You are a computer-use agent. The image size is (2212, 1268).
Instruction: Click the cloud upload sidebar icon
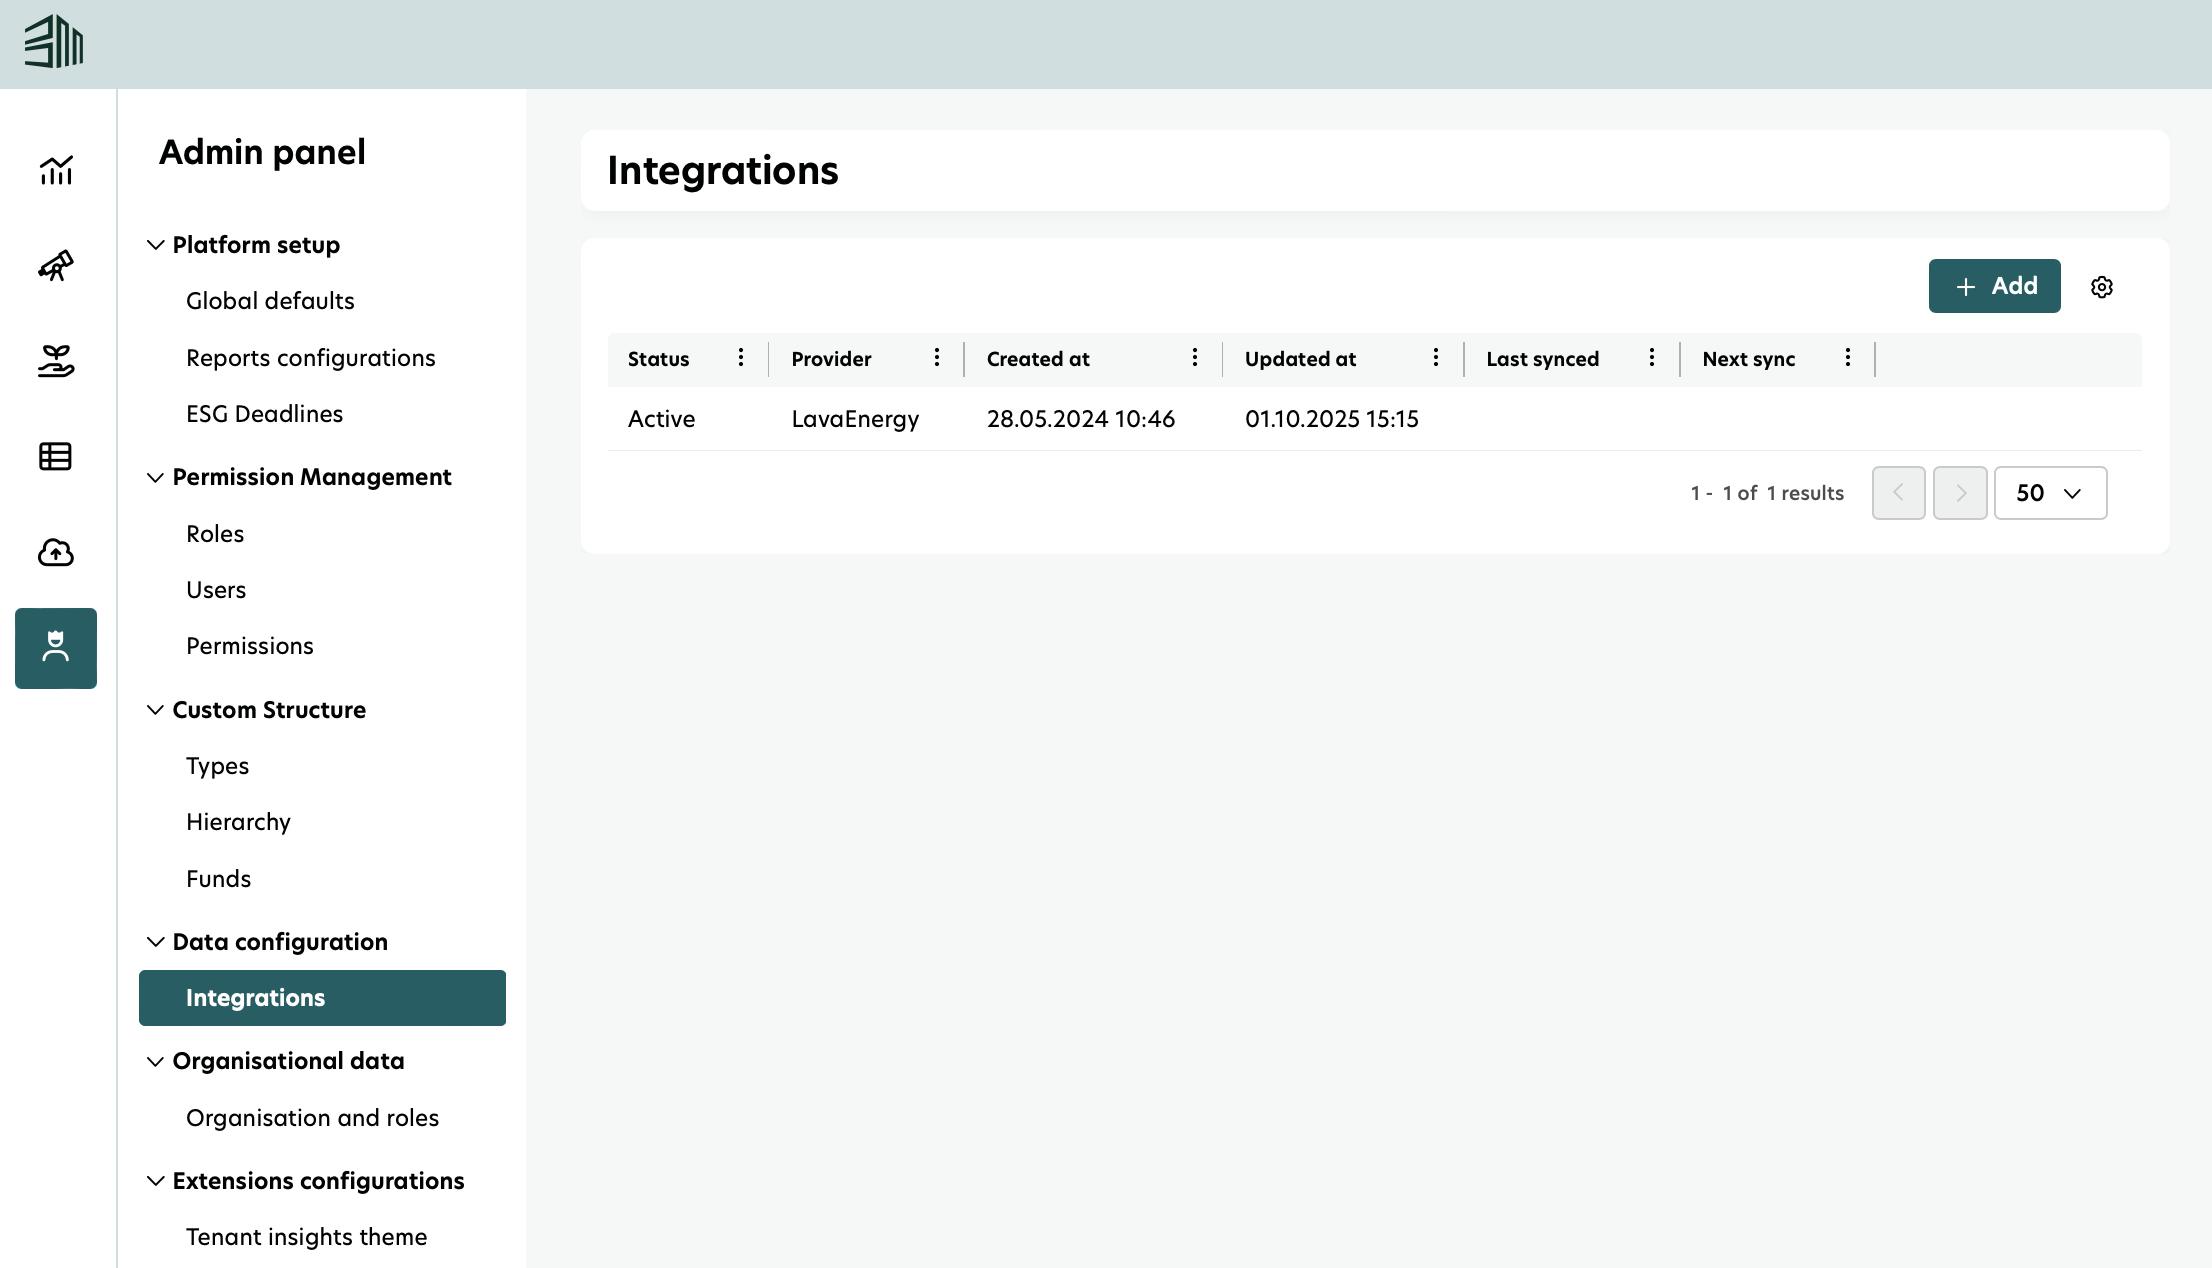coord(56,552)
